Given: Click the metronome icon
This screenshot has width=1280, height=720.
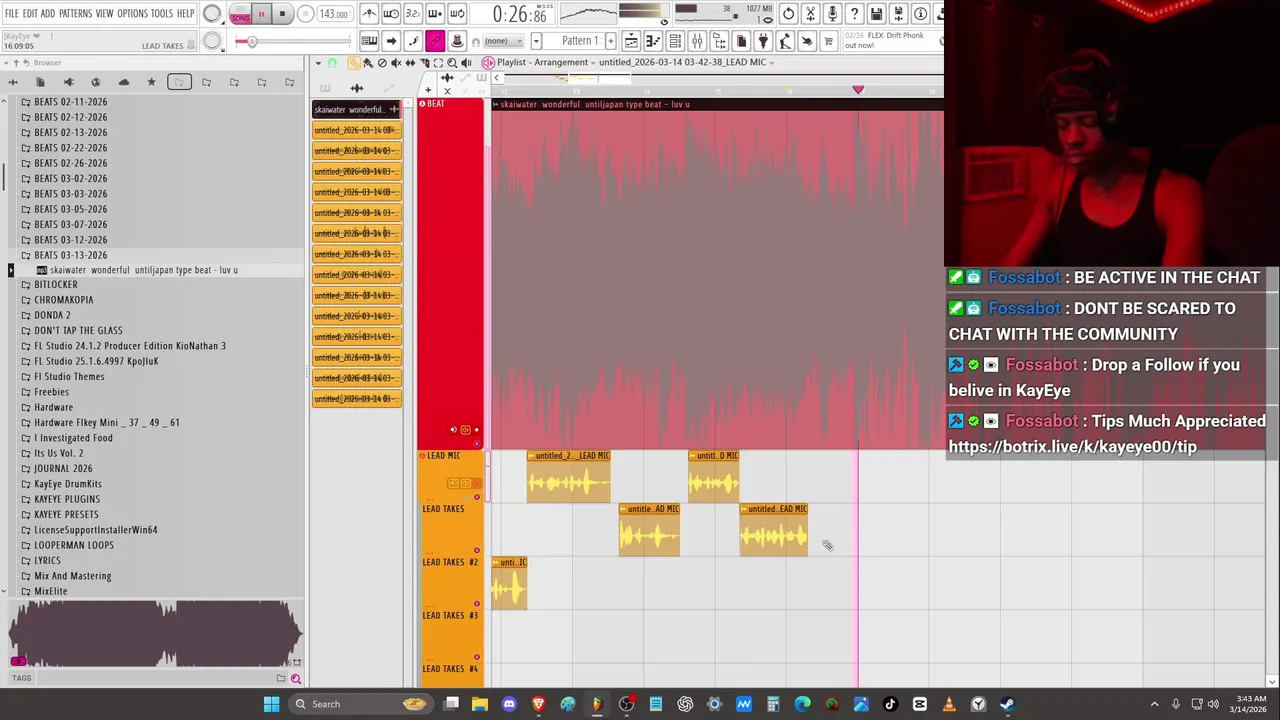Looking at the screenshot, I should (370, 14).
